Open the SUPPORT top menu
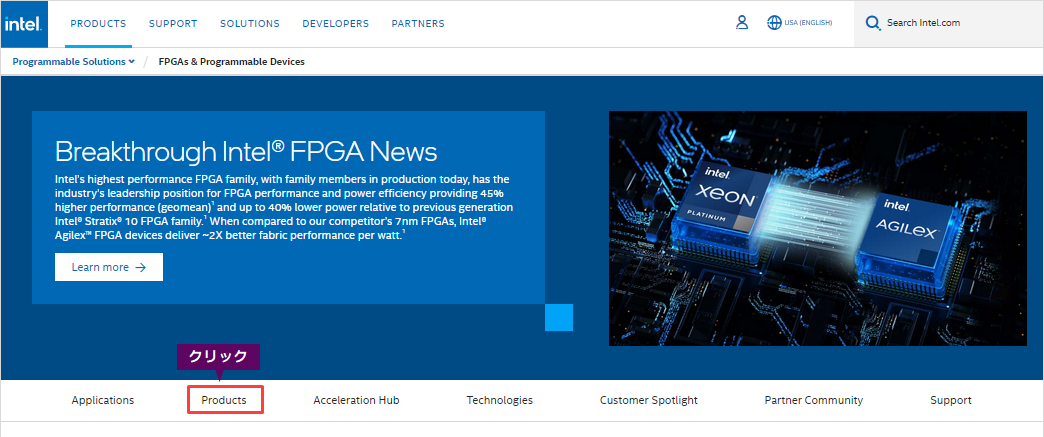Viewport: 1044px width, 437px height. pos(173,23)
